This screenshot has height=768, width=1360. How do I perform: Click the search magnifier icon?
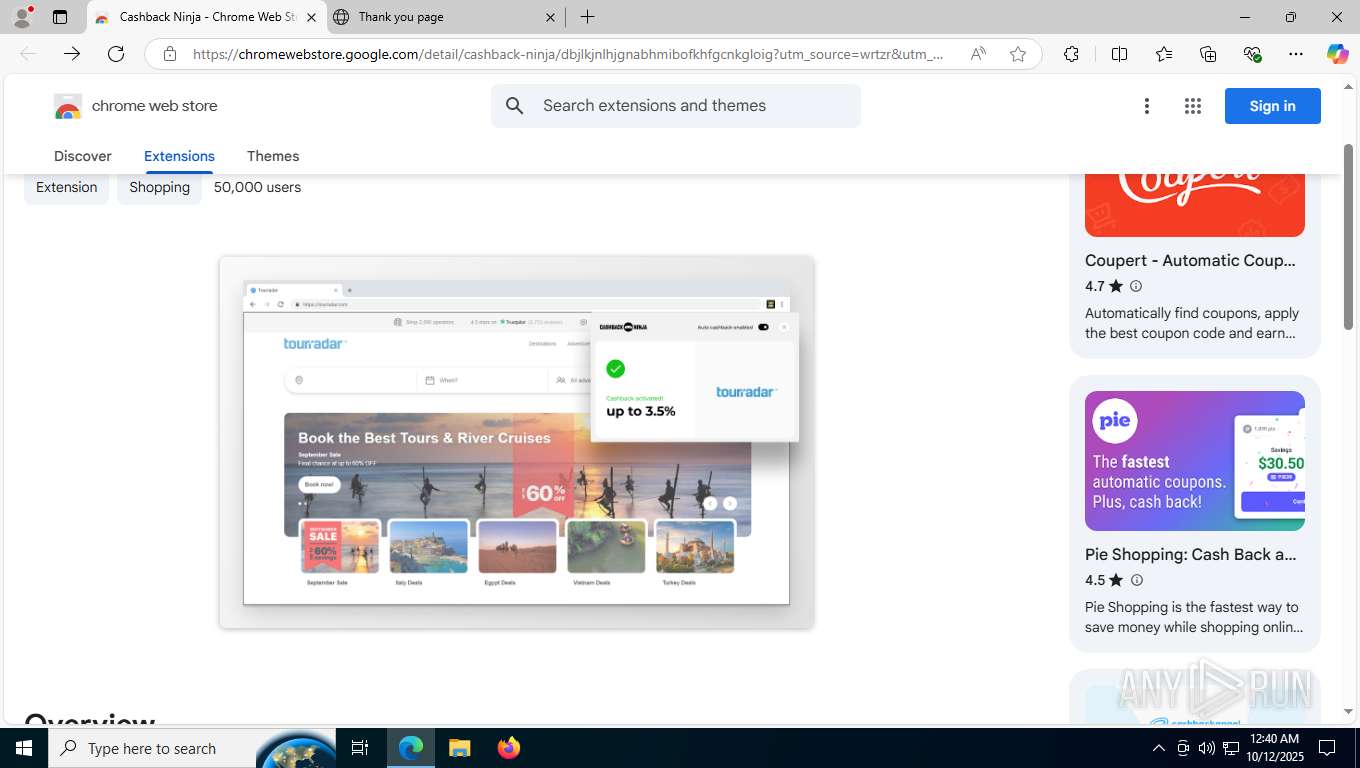point(515,106)
